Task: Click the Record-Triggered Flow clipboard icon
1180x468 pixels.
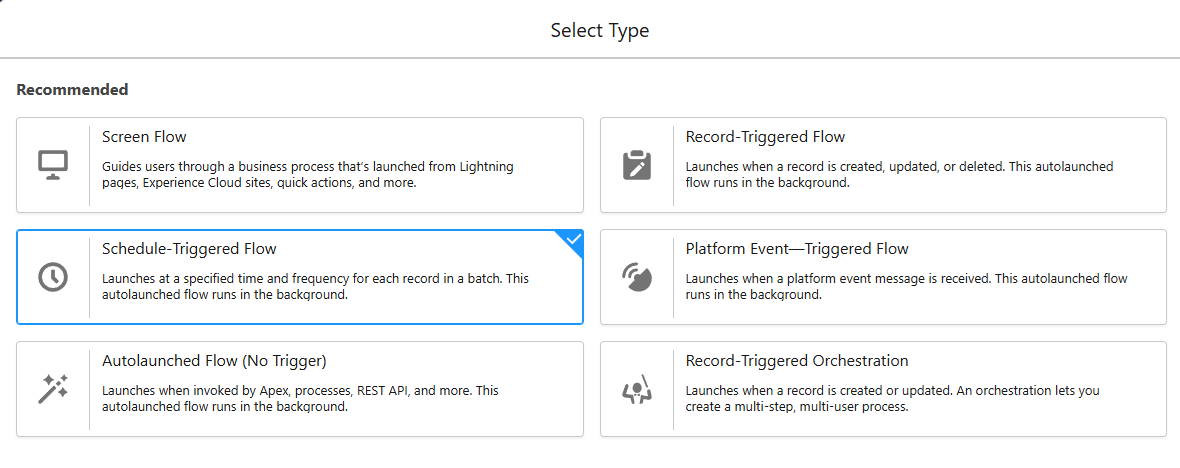Action: click(x=637, y=165)
